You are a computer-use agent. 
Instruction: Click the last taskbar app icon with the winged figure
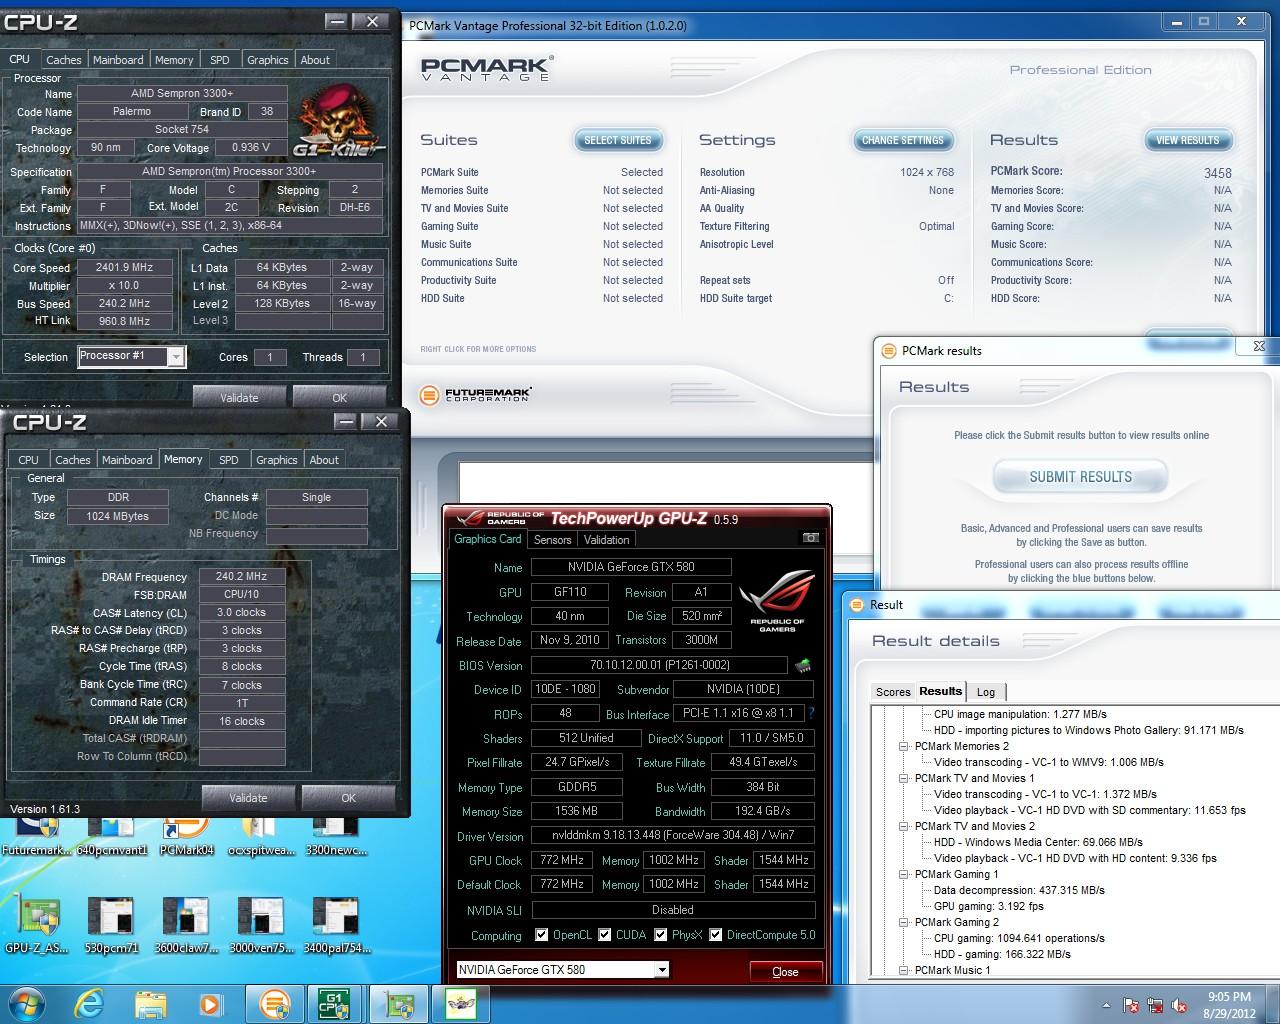(461, 1003)
